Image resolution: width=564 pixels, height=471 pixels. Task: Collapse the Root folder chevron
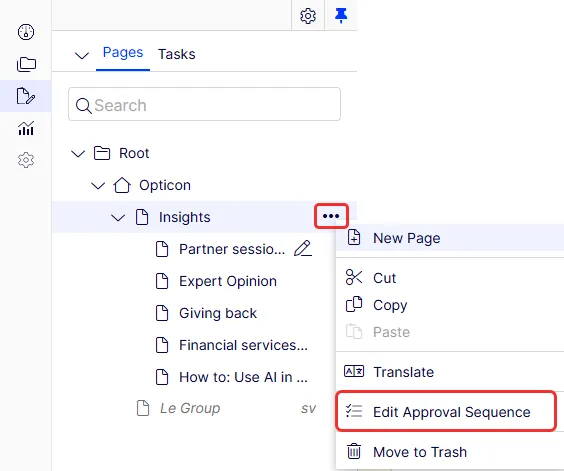click(x=78, y=154)
